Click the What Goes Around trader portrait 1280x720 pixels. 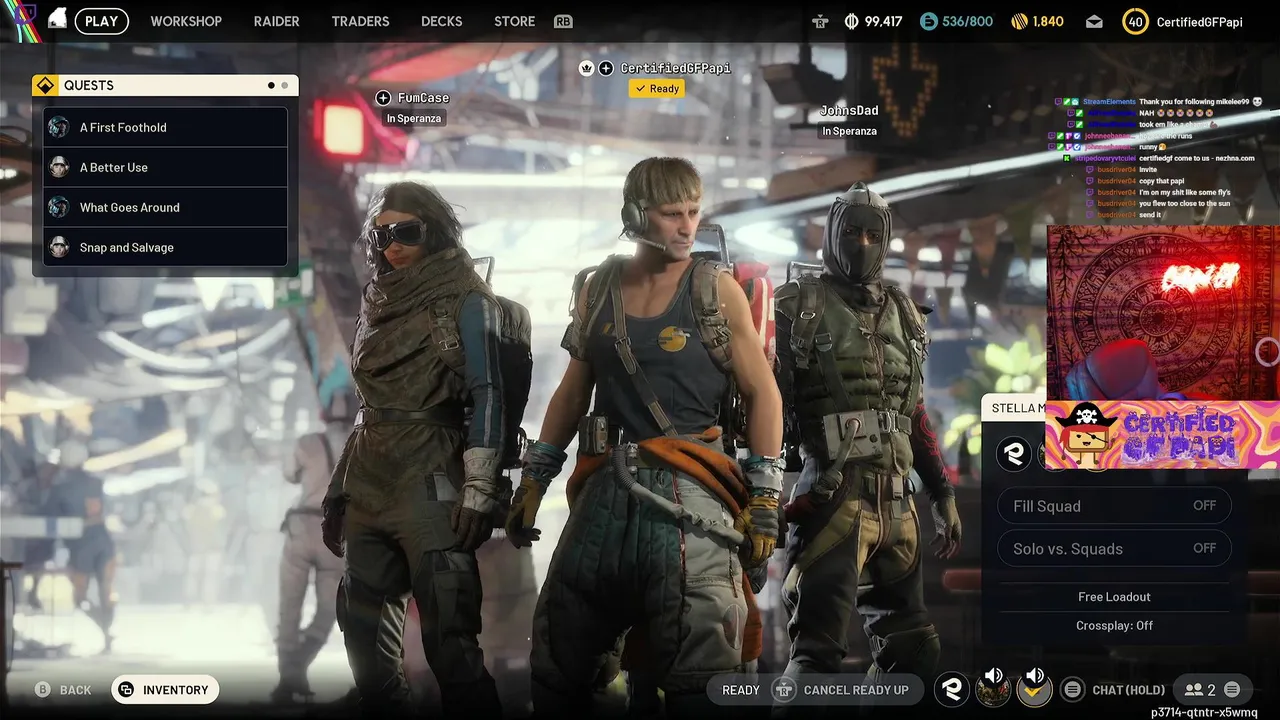click(59, 207)
